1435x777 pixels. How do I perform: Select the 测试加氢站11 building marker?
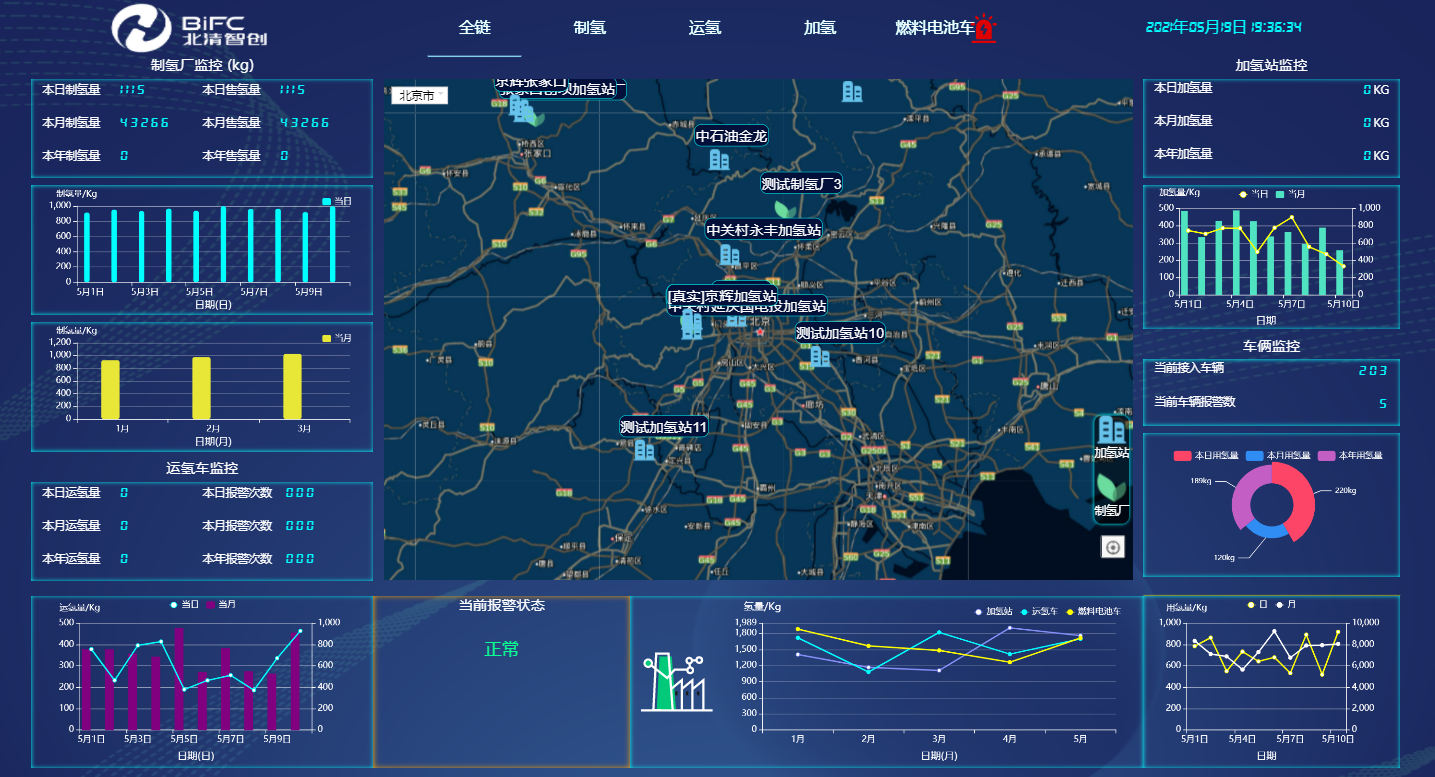645,450
